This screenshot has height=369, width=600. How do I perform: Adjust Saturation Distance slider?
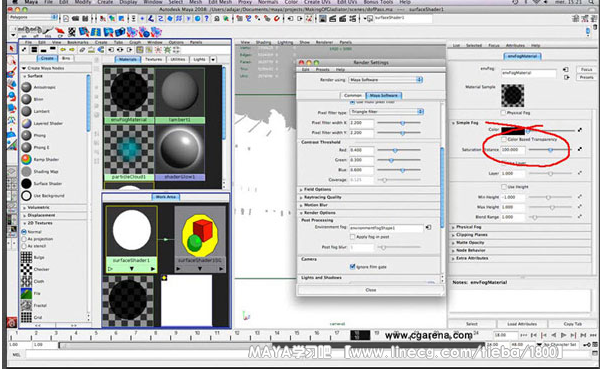[x=550, y=150]
